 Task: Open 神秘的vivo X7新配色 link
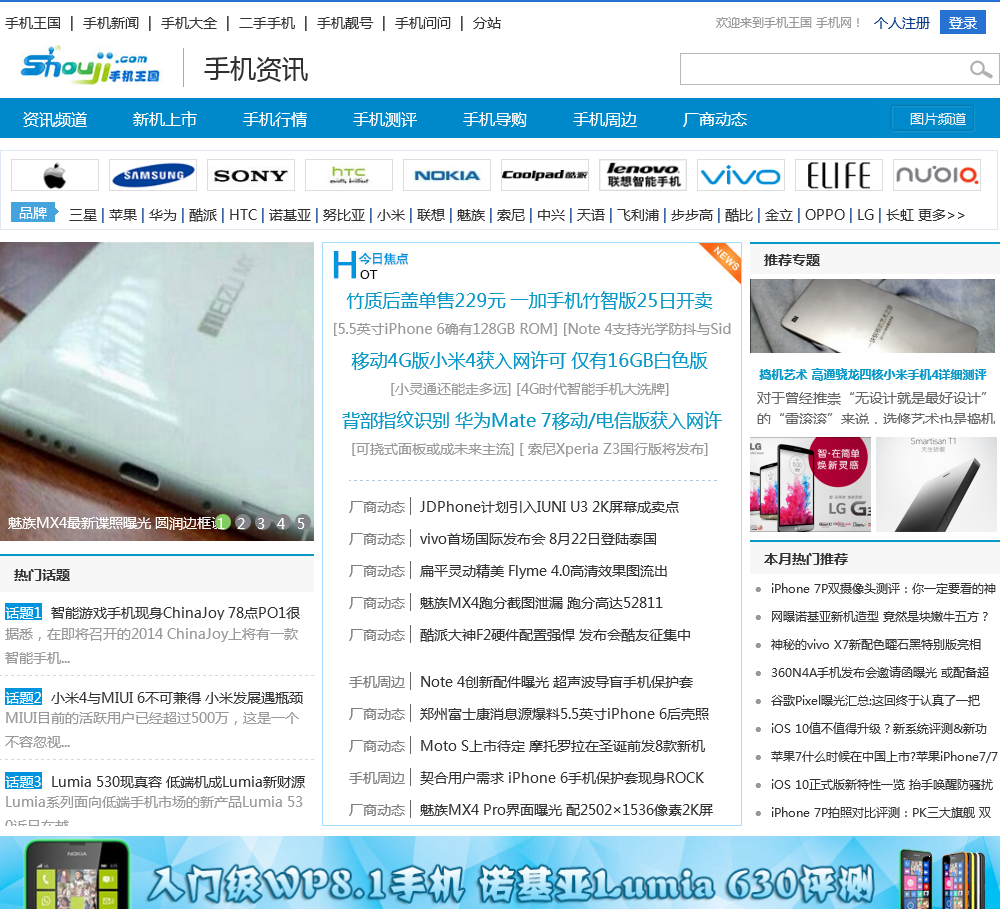click(876, 645)
